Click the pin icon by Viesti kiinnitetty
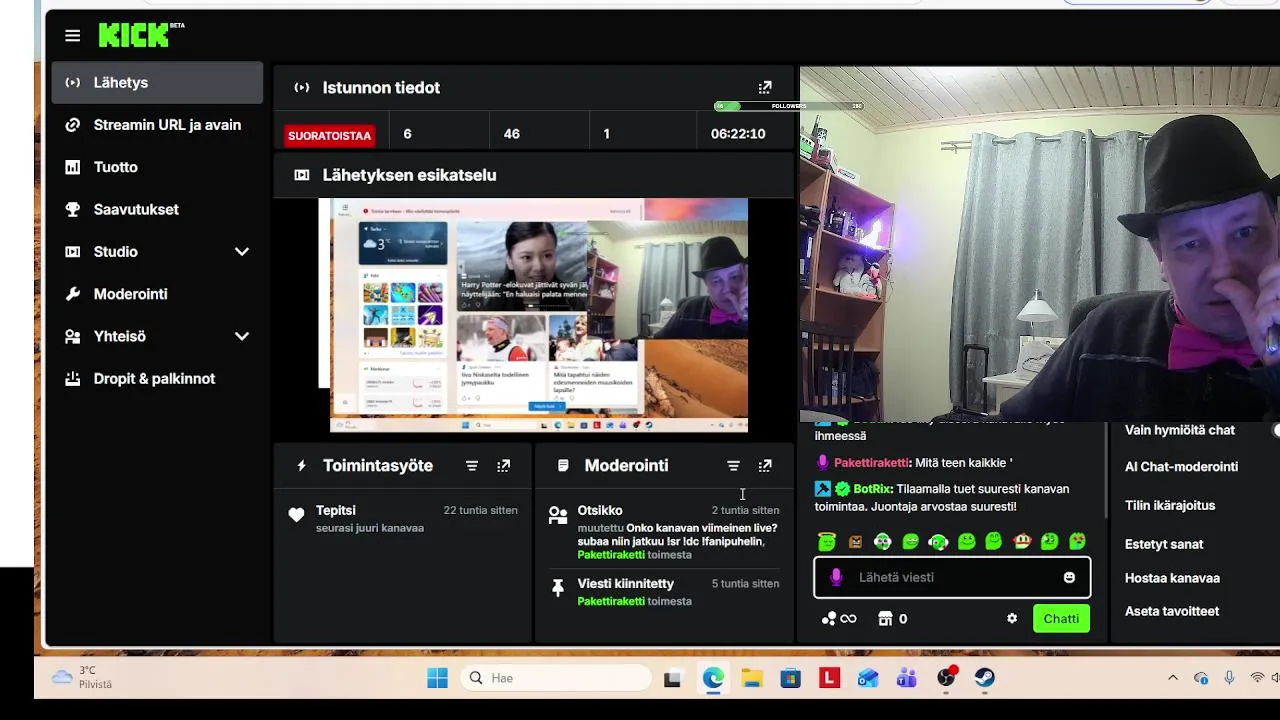The height and width of the screenshot is (720, 1280). (x=558, y=589)
